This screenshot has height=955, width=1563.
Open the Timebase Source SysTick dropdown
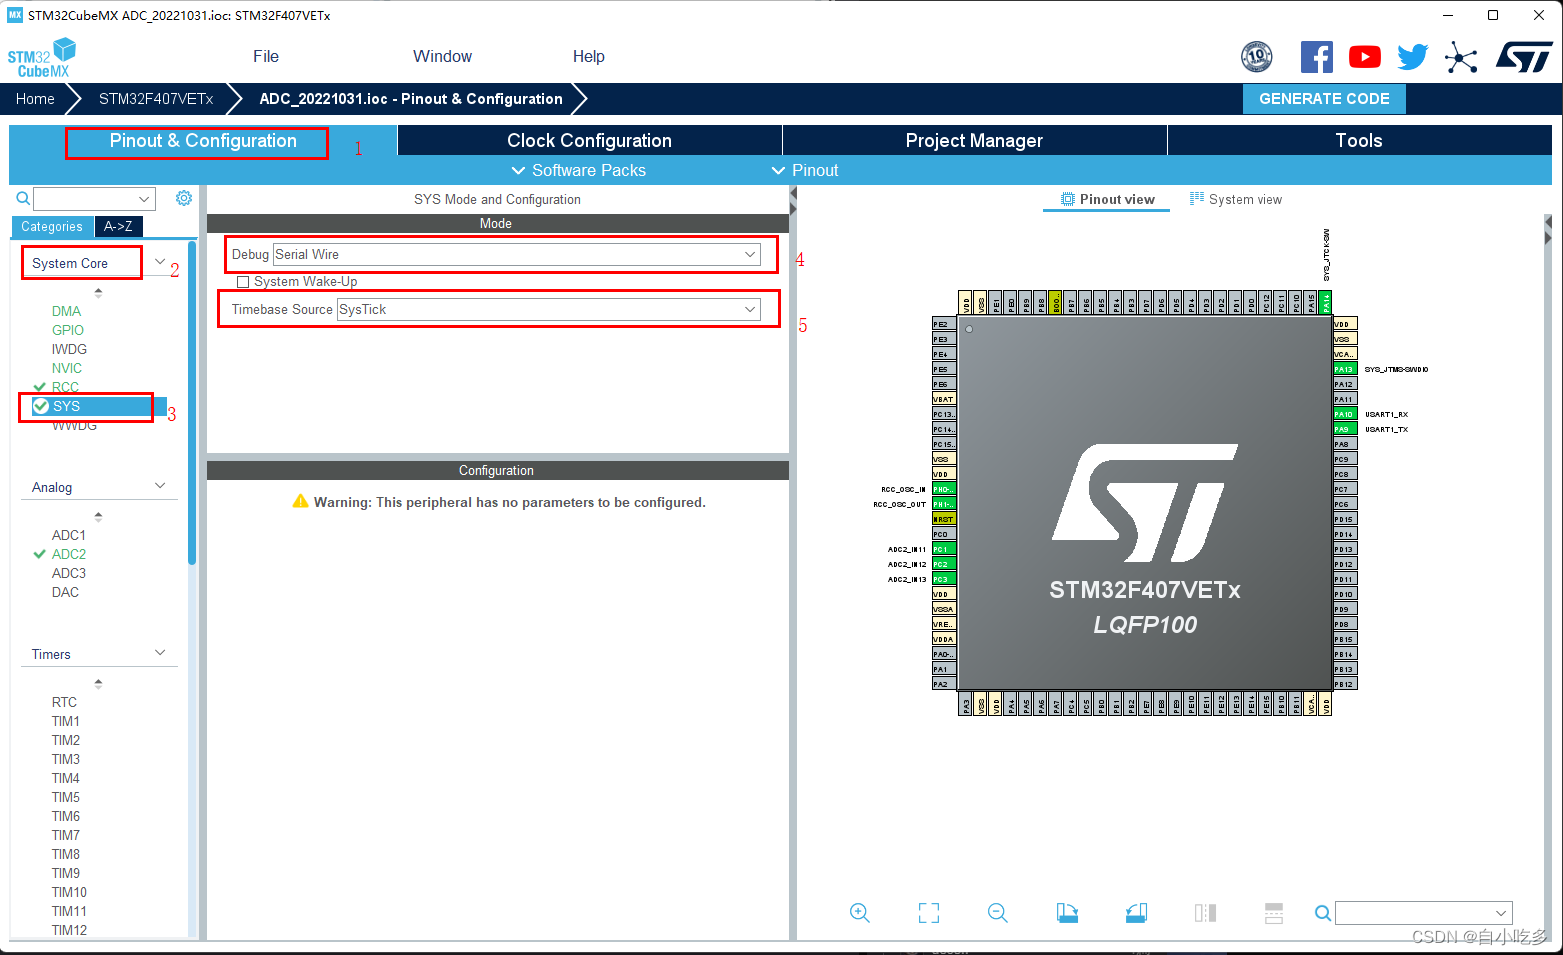(548, 310)
